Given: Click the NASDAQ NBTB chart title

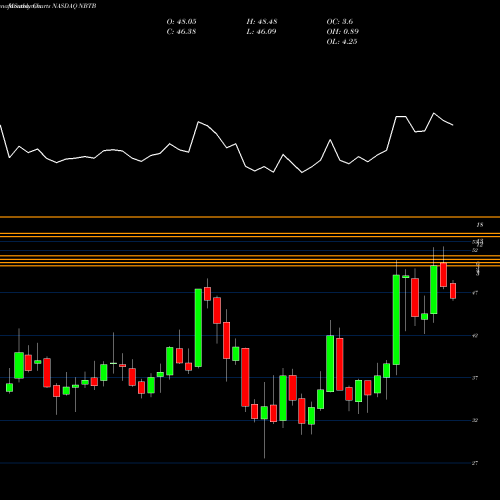Looking at the screenshot, I should (x=73, y=6).
